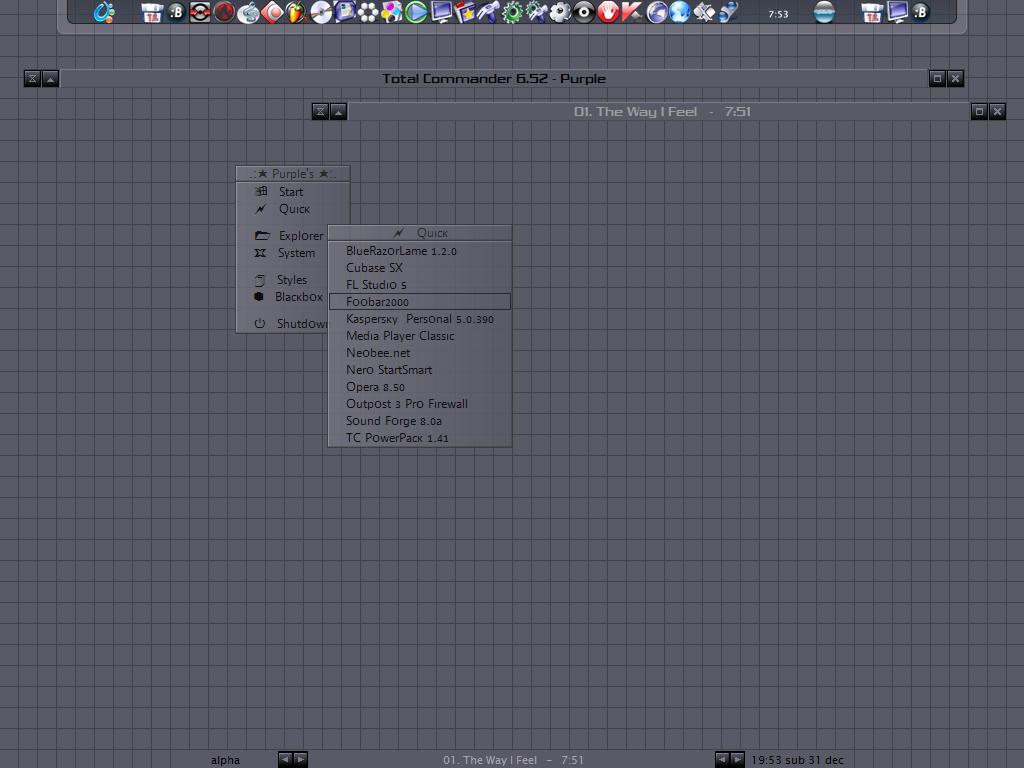The image size is (1024, 768).
Task: Expand the Quick entry in Purple's menu
Action: pos(293,209)
